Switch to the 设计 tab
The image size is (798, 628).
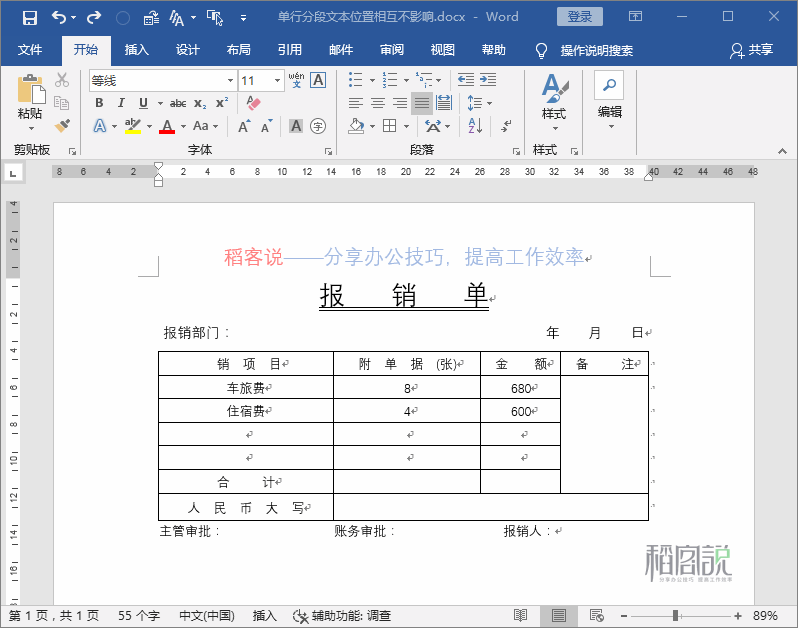click(187, 50)
